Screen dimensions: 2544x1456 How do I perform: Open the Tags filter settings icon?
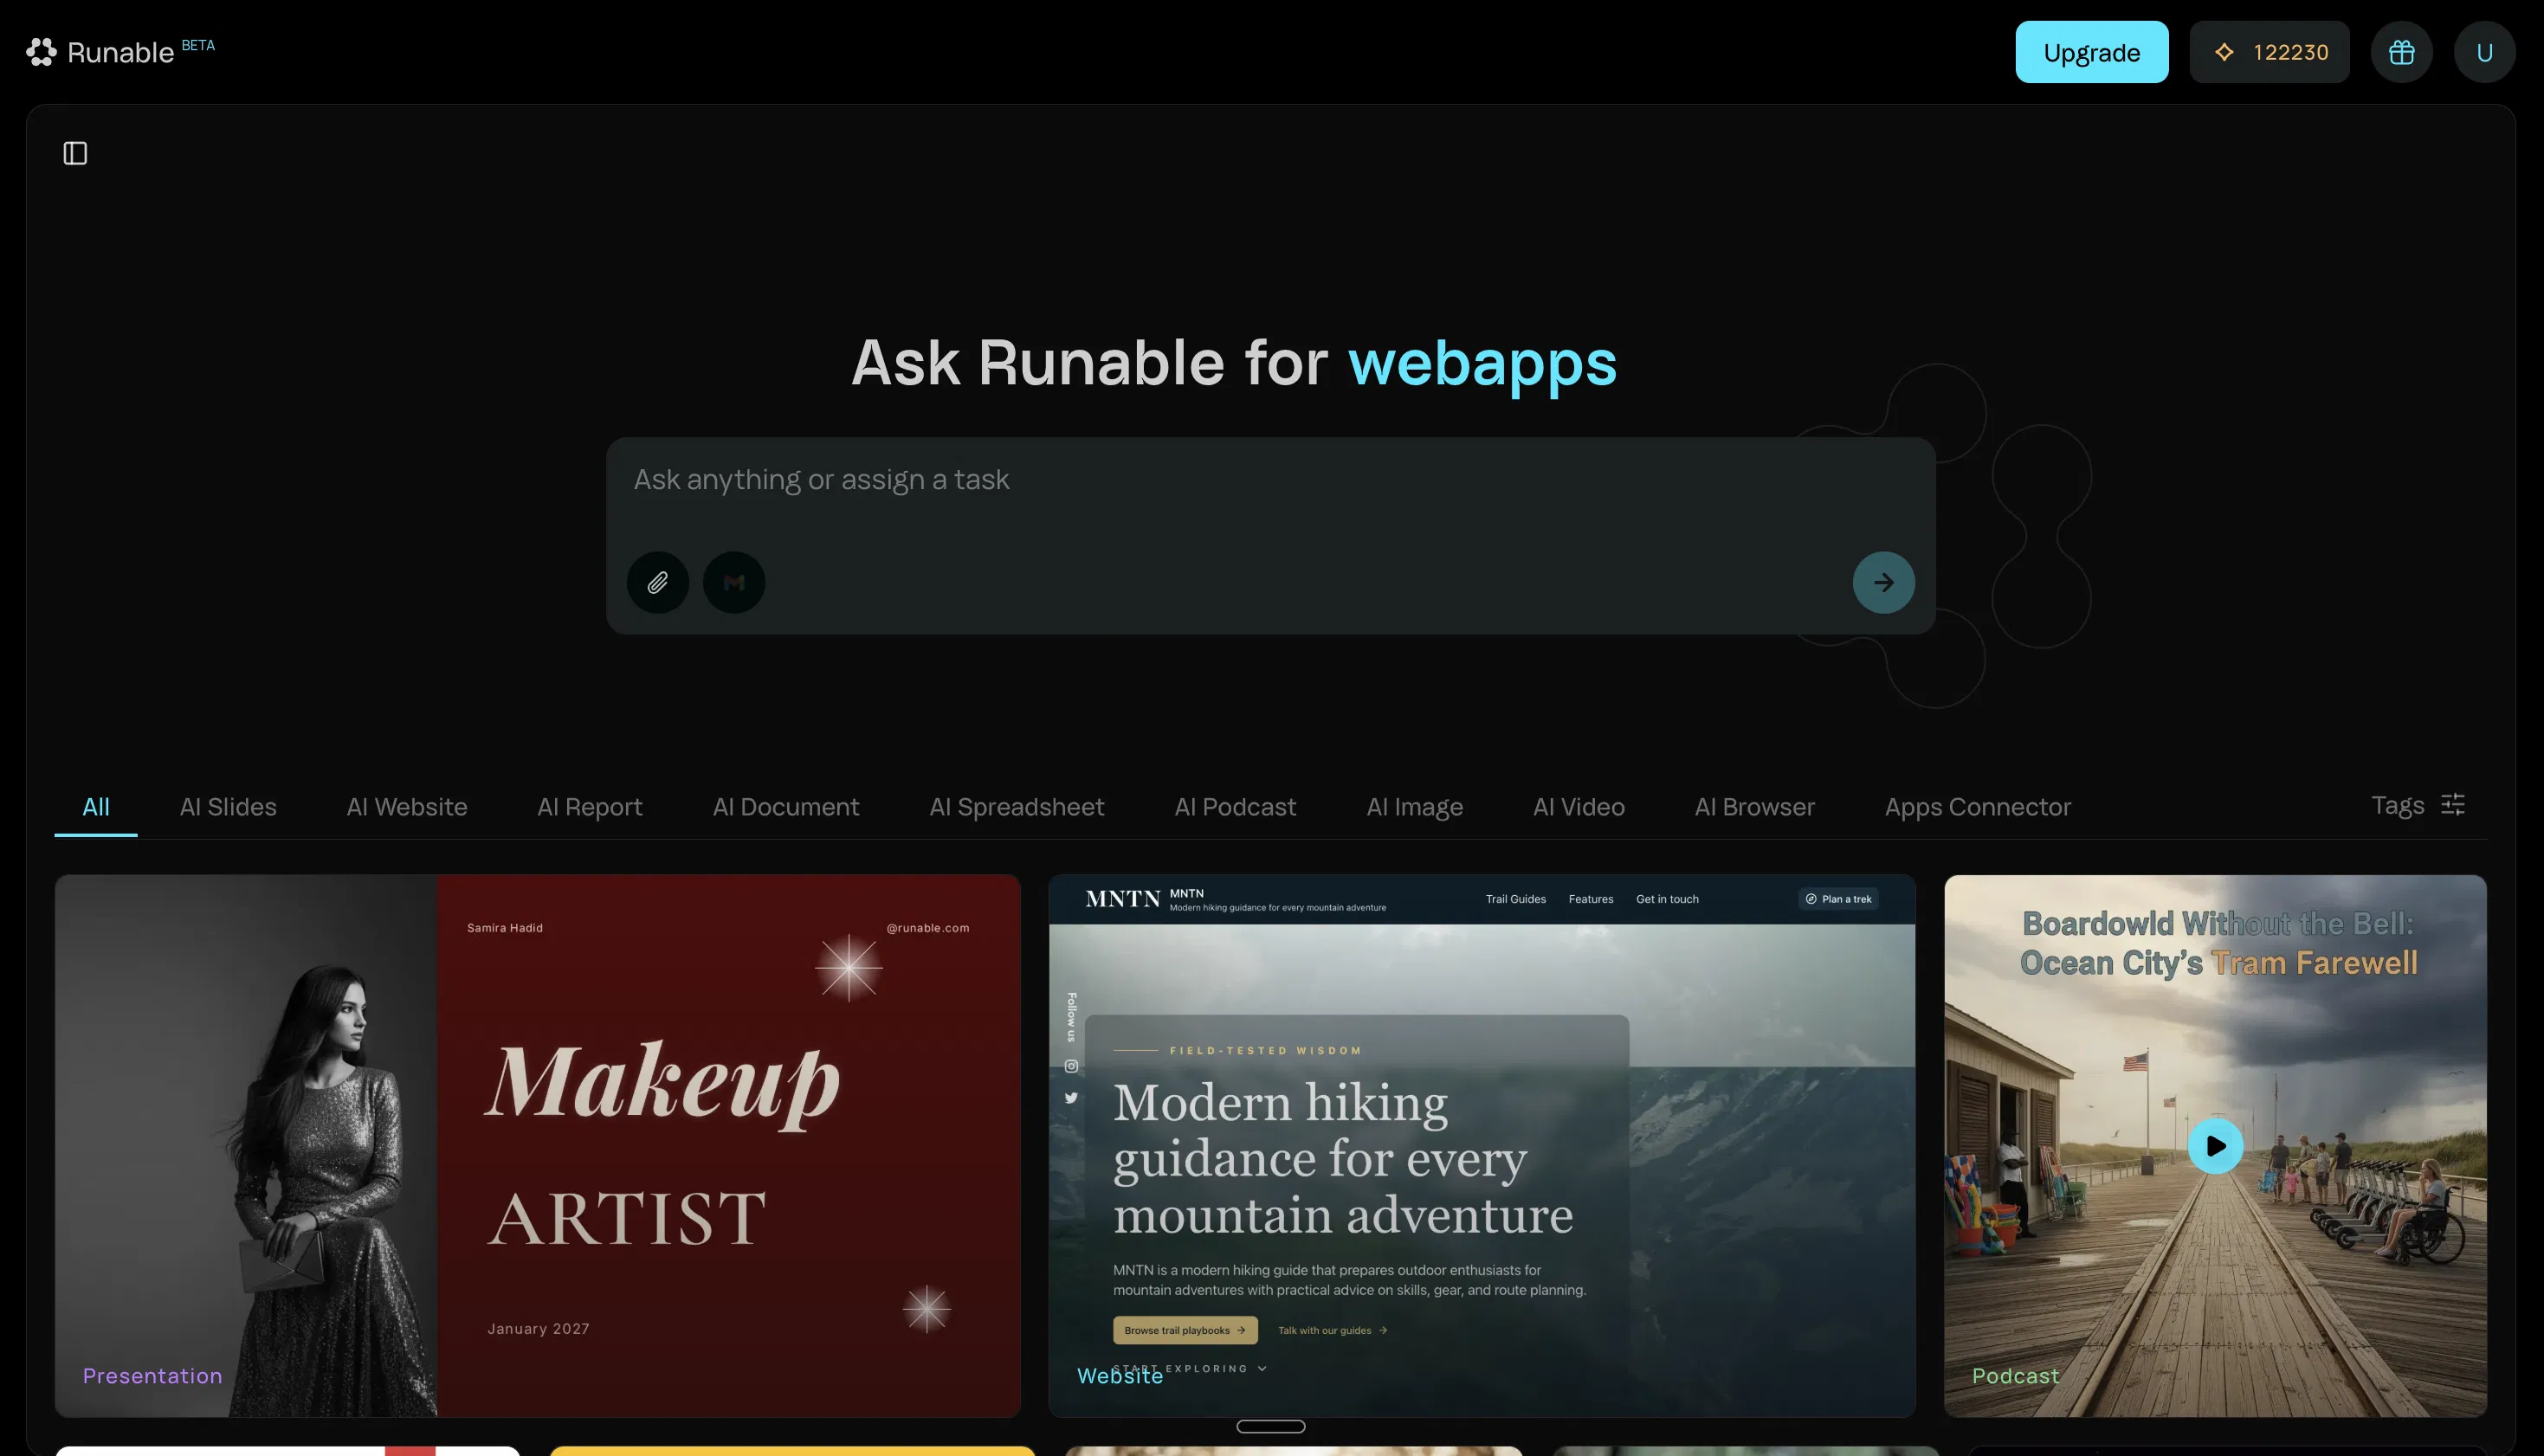2451,805
